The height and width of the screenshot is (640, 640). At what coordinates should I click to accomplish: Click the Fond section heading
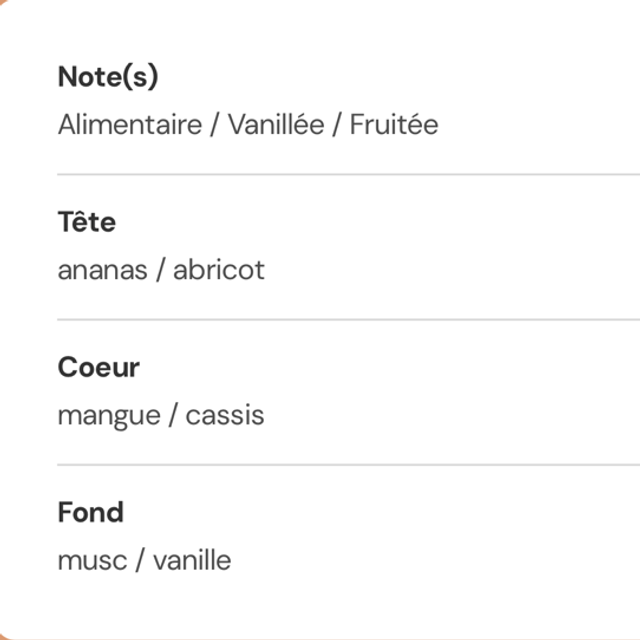click(91, 512)
